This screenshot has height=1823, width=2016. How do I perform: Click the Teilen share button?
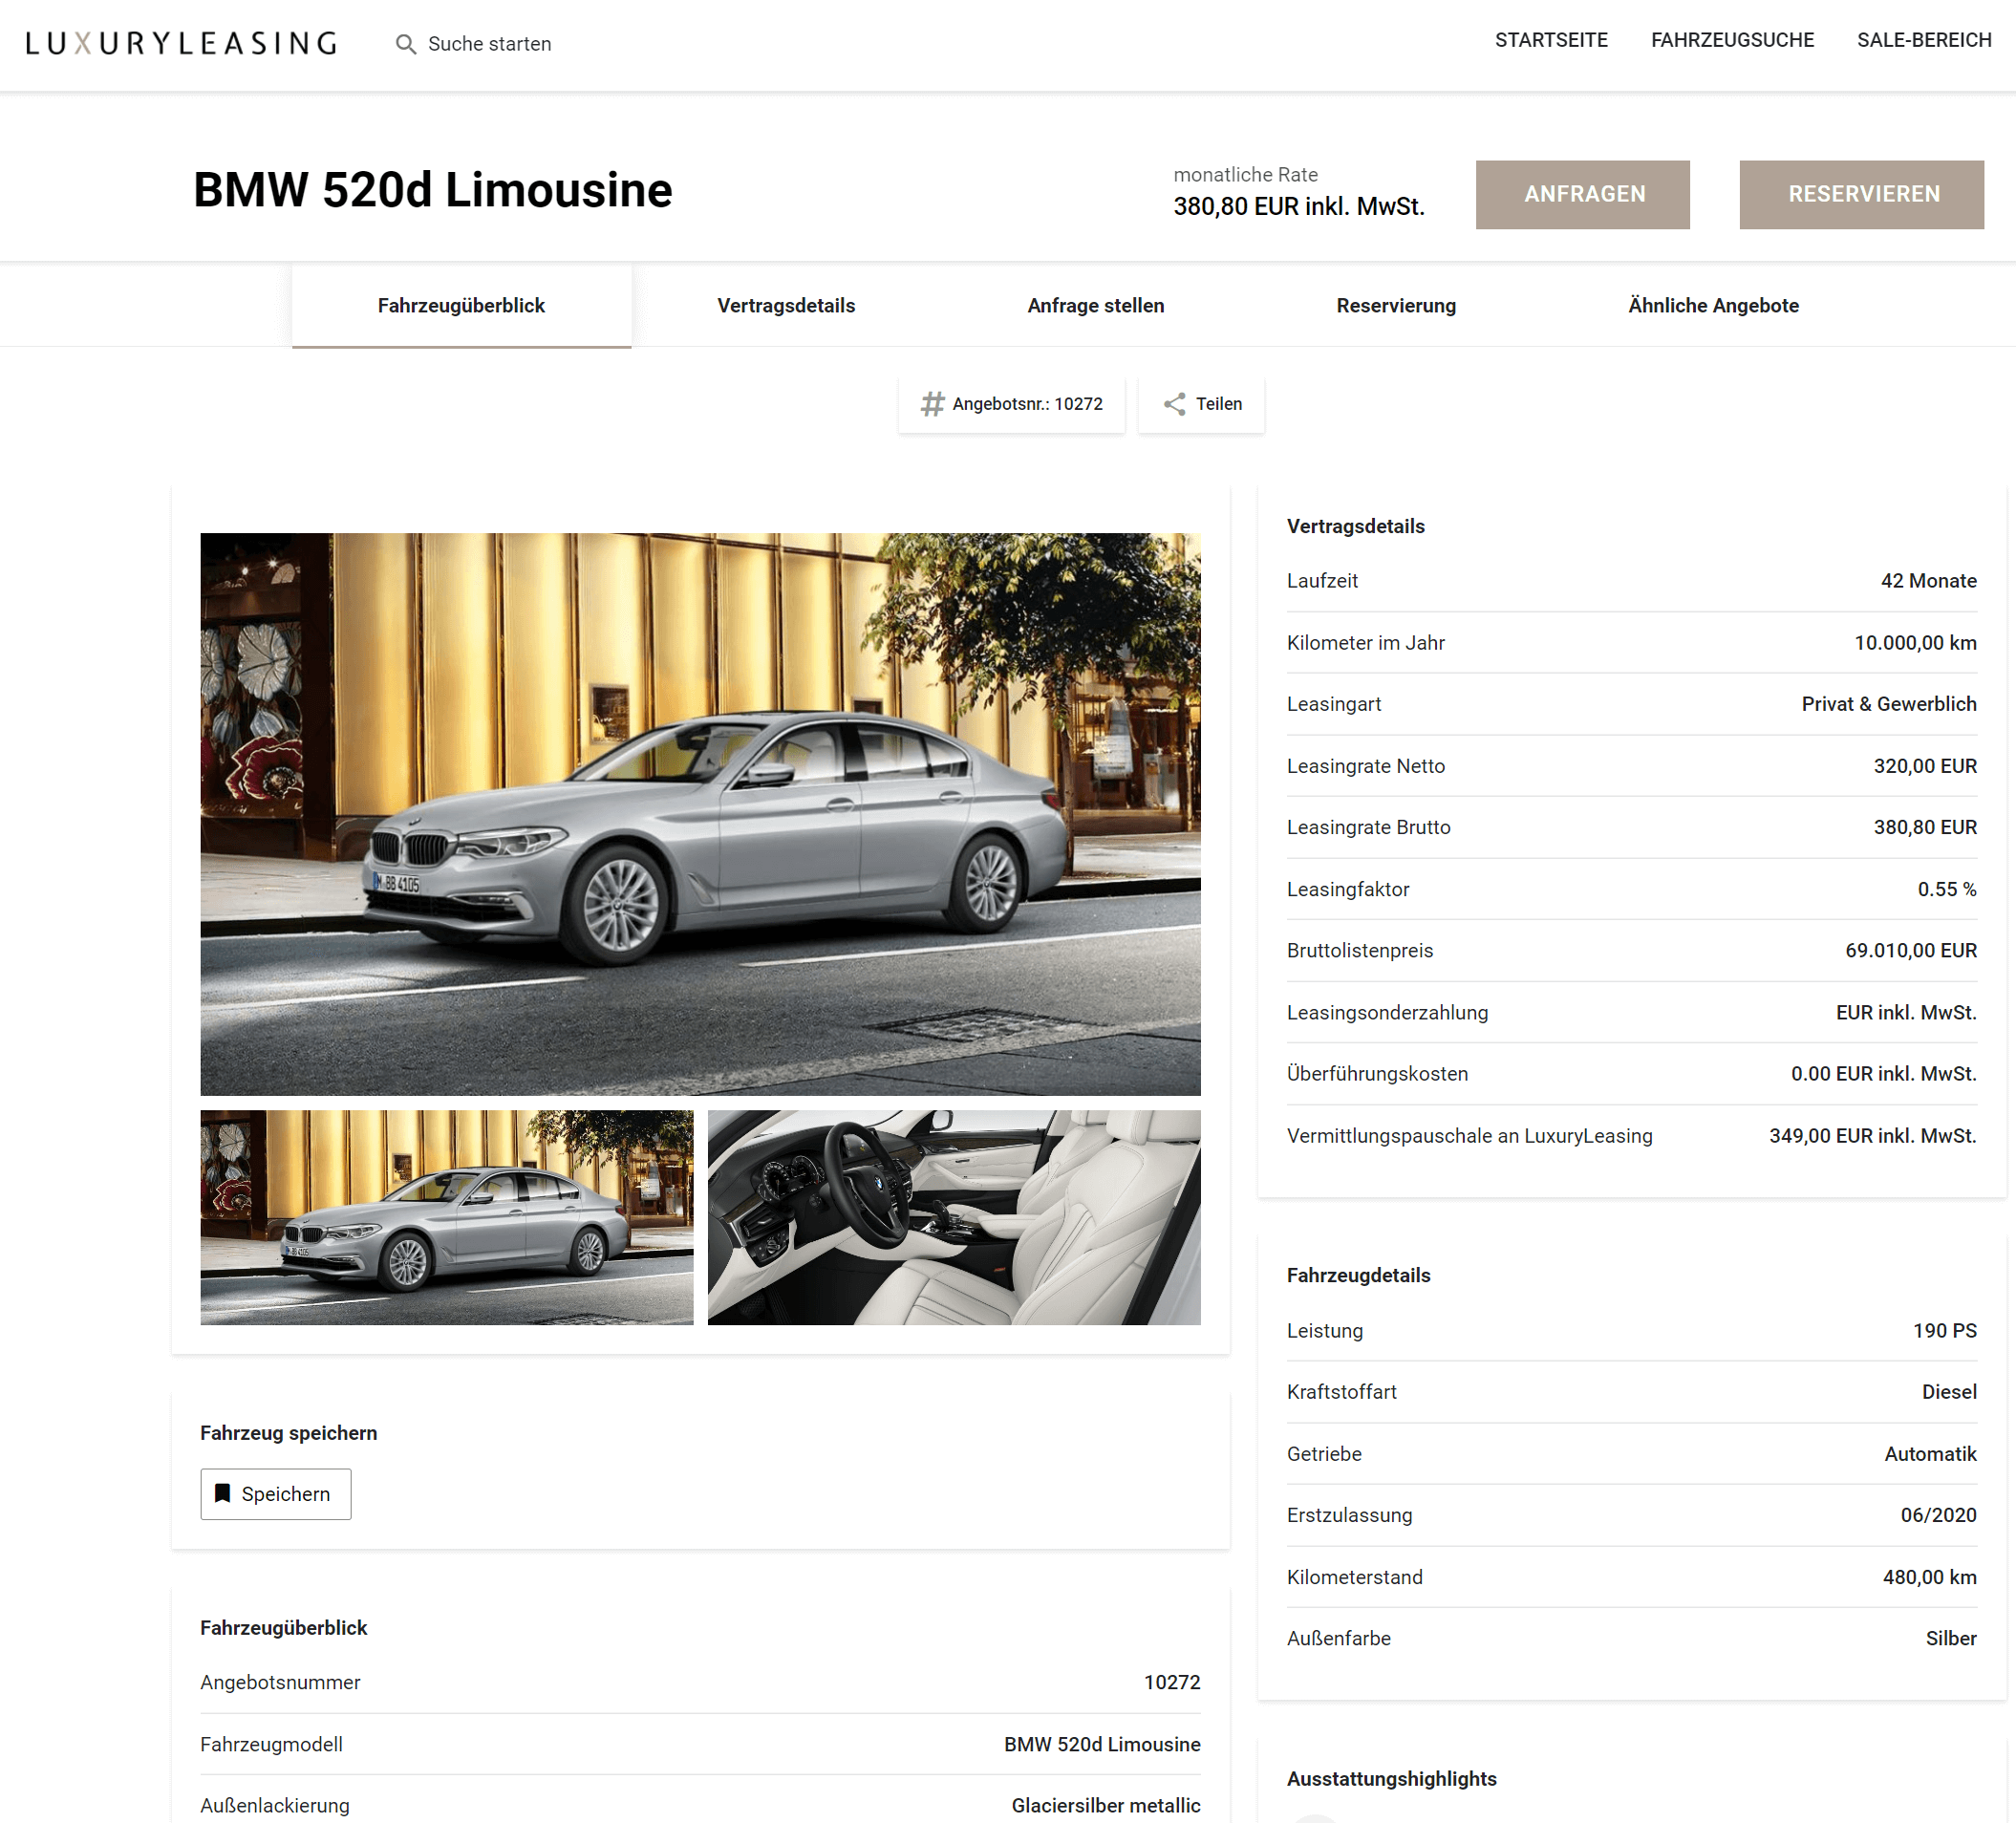click(x=1201, y=404)
